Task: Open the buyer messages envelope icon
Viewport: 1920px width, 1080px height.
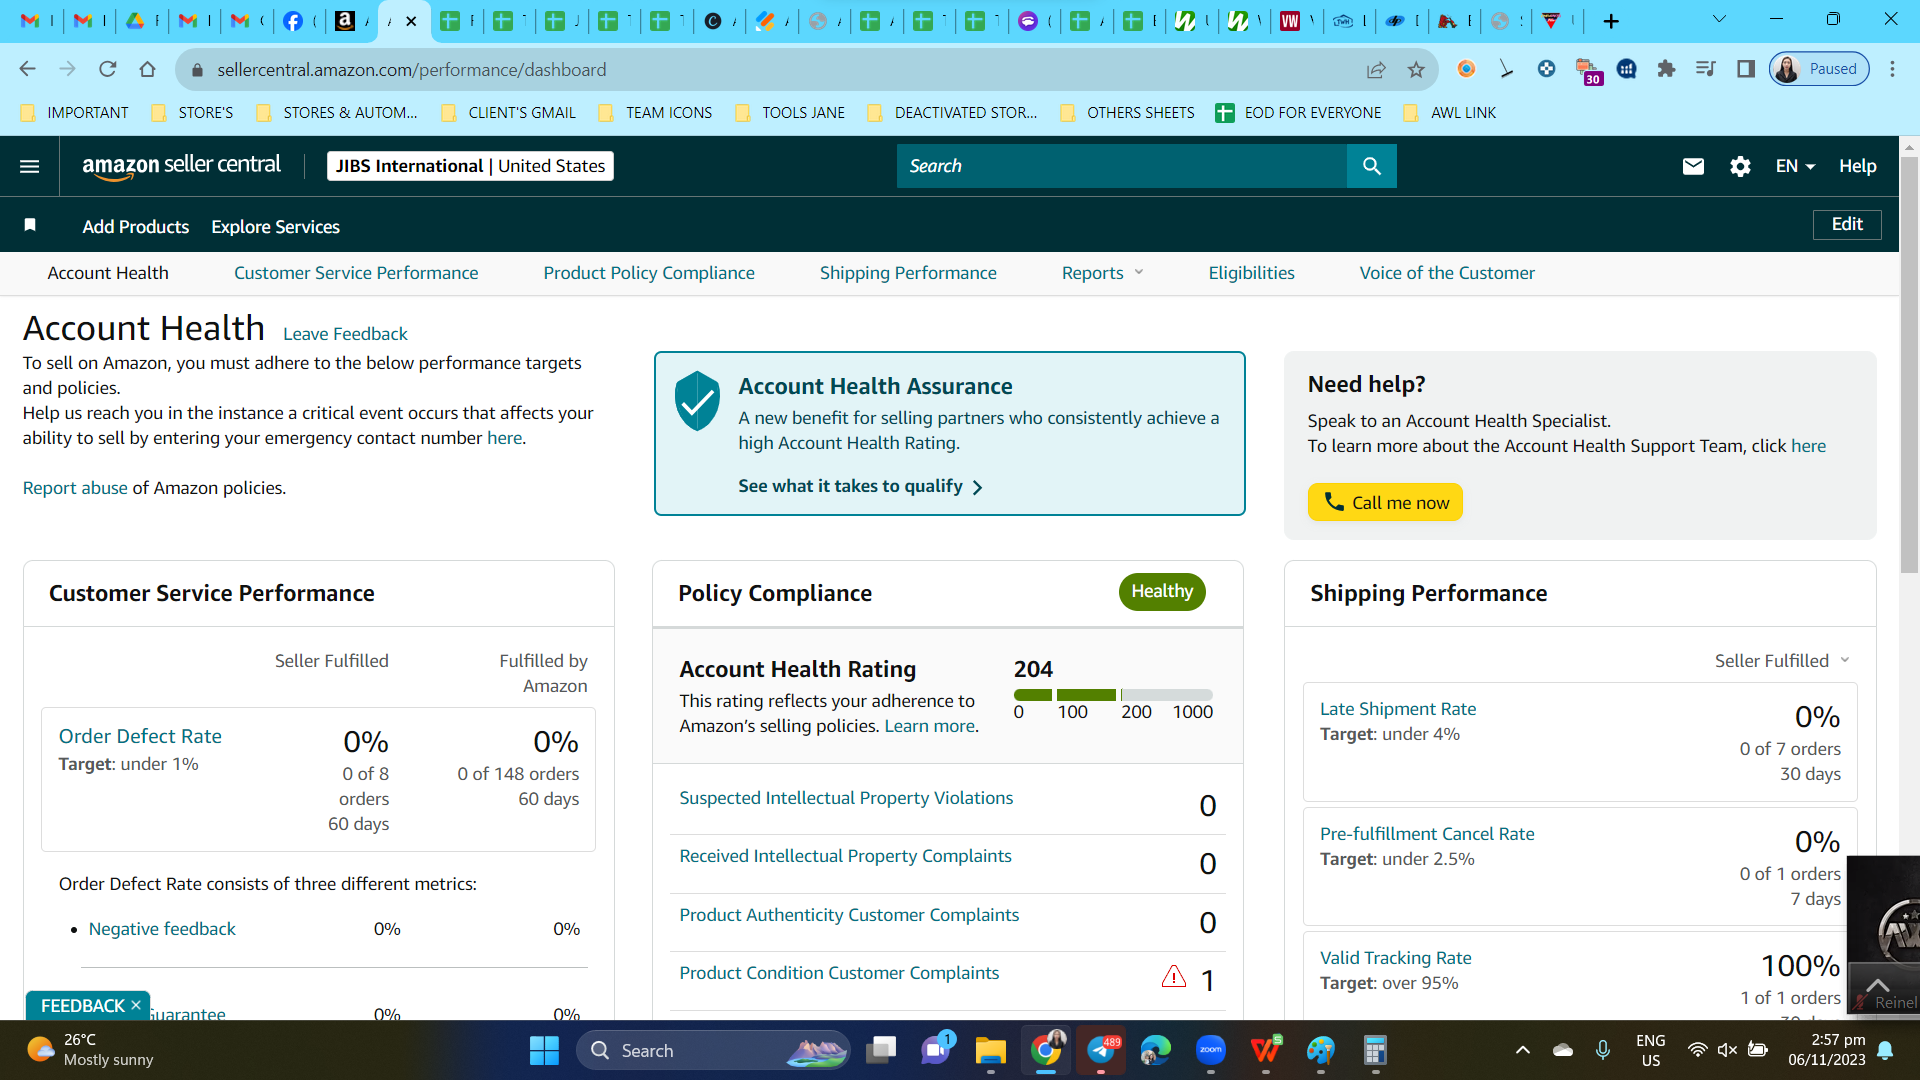Action: 1693,166
